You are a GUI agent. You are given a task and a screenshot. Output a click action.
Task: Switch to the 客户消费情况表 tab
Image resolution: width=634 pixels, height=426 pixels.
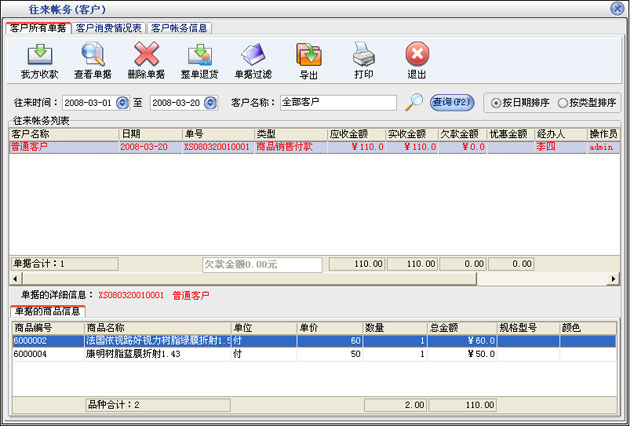[109, 28]
